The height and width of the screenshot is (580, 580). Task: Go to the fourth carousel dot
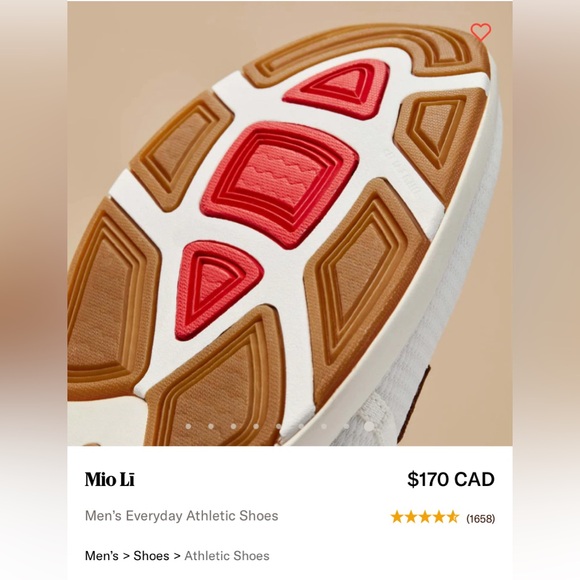[x=256, y=426]
